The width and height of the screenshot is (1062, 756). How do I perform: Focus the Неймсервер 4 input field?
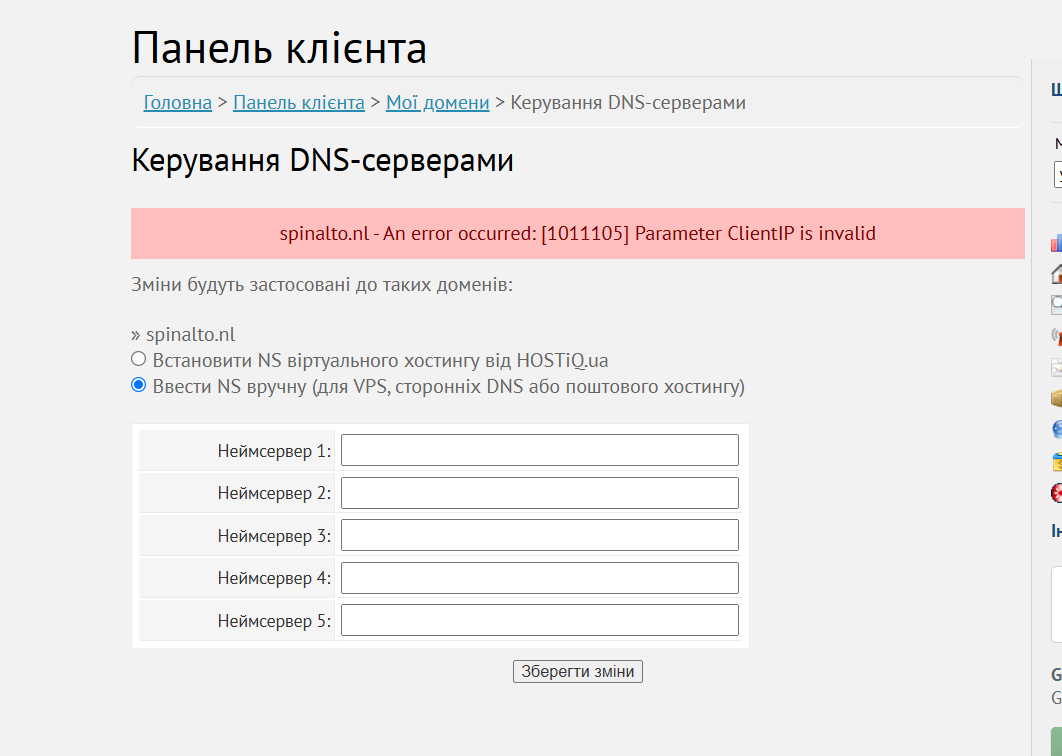(x=540, y=578)
